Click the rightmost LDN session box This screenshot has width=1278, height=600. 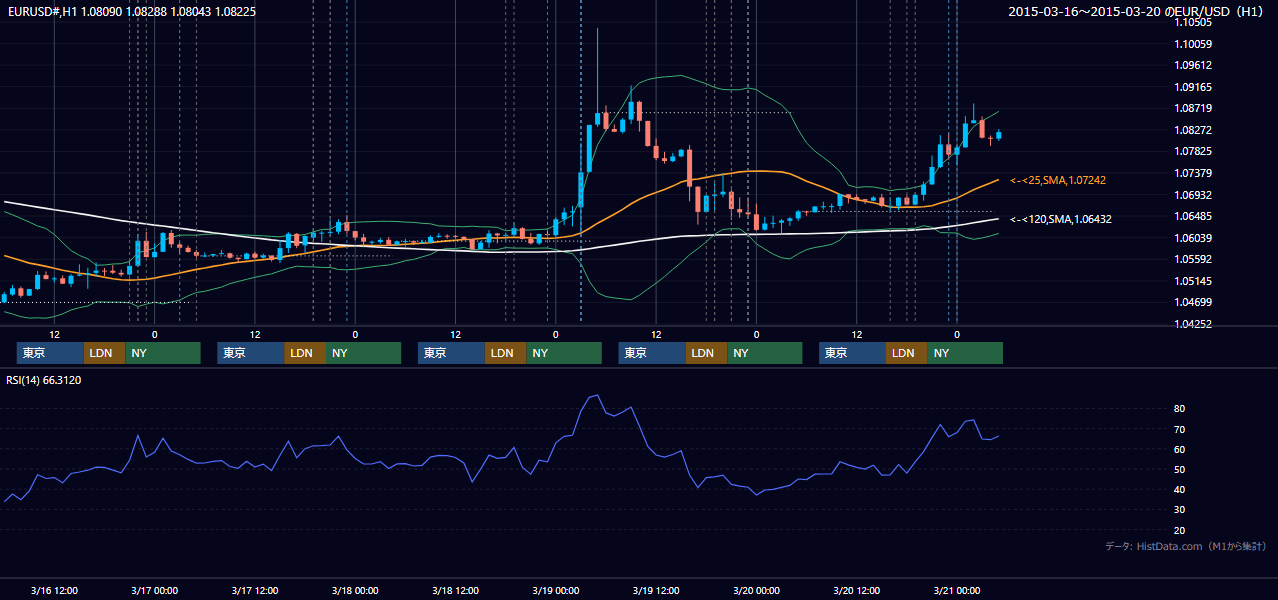[x=906, y=353]
